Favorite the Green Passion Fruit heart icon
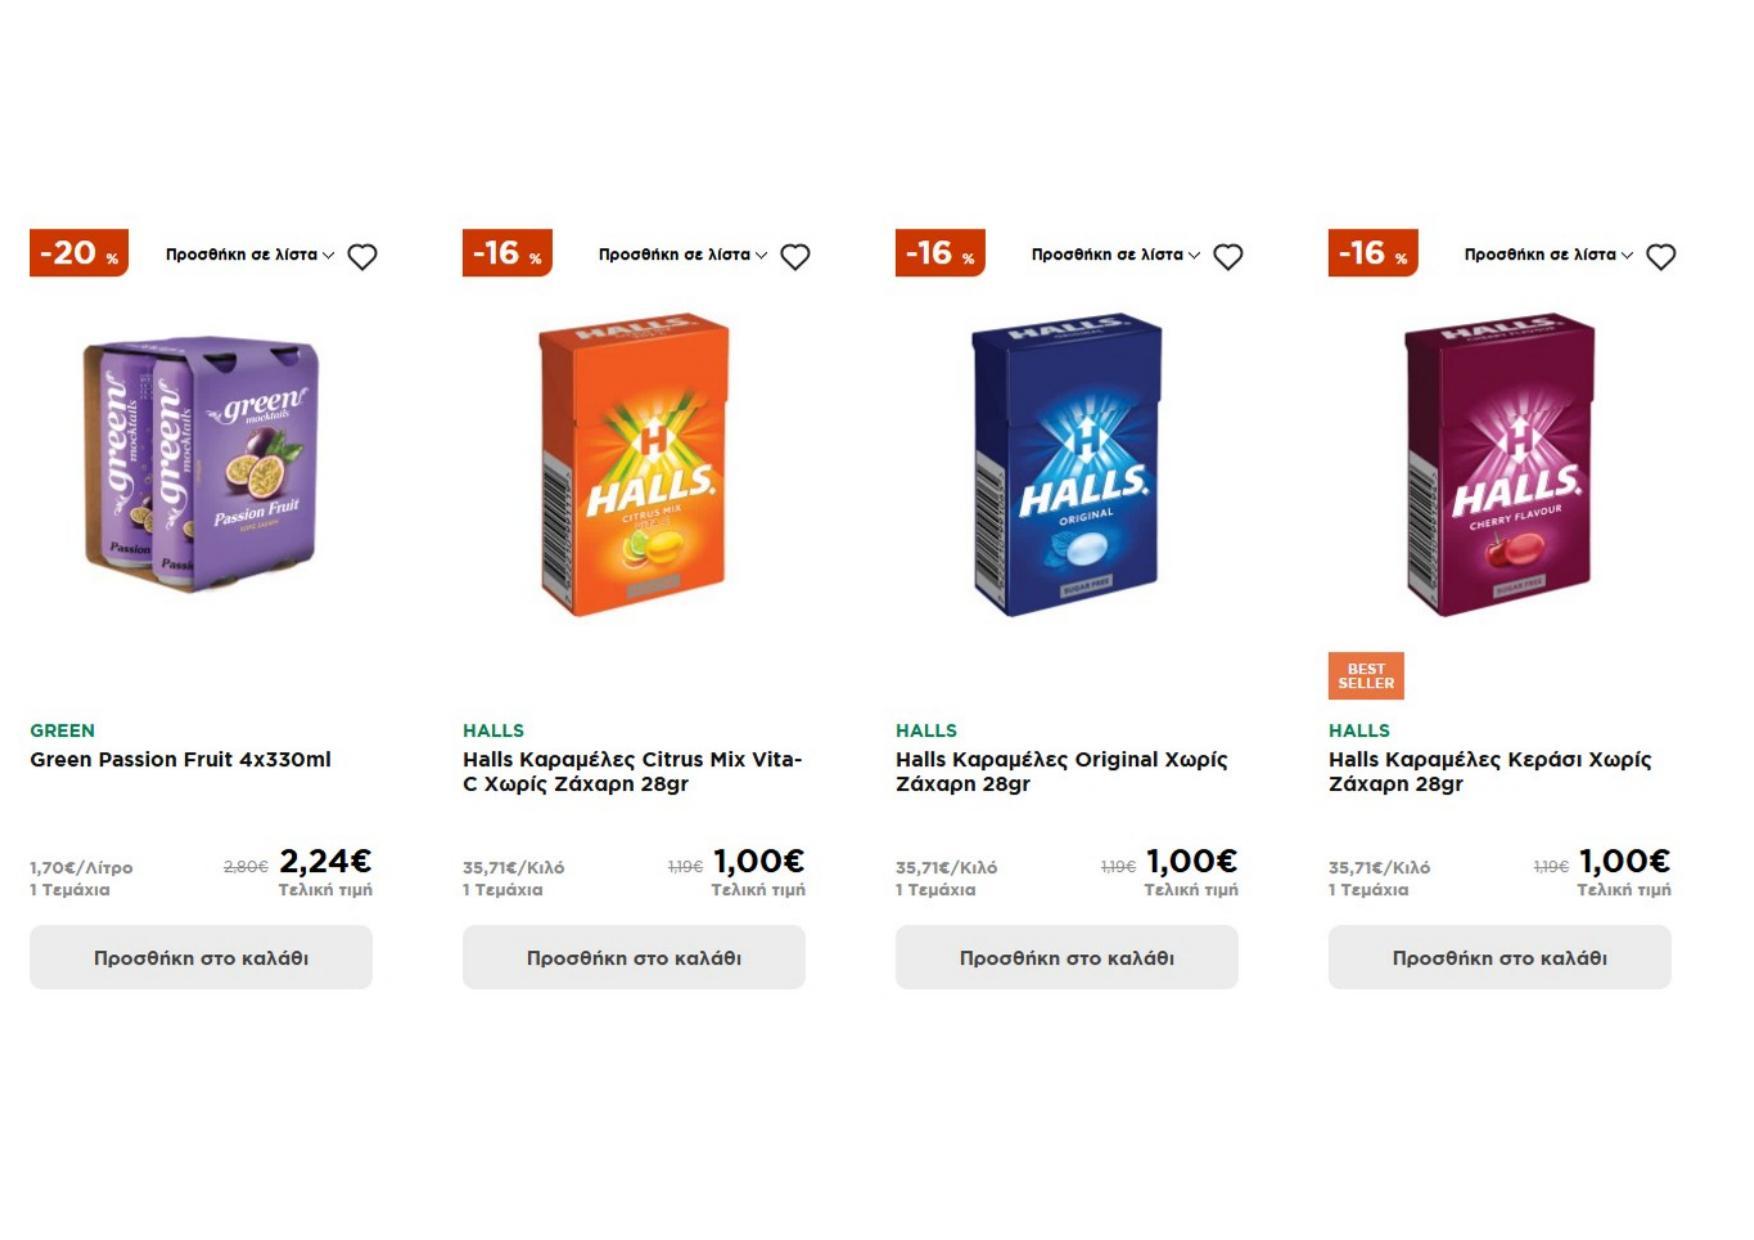The image size is (1754, 1240). click(362, 257)
